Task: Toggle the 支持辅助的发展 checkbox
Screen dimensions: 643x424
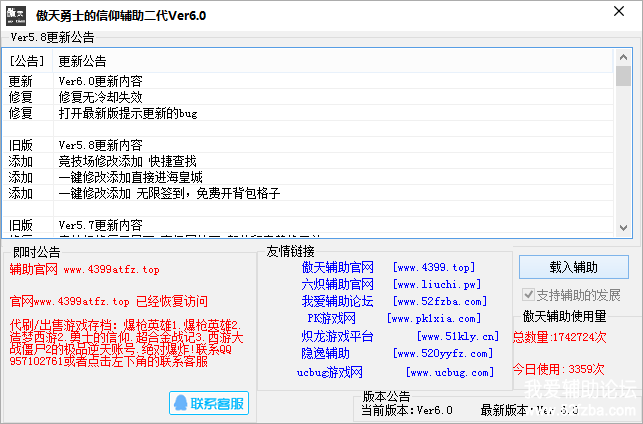Action: pos(528,294)
